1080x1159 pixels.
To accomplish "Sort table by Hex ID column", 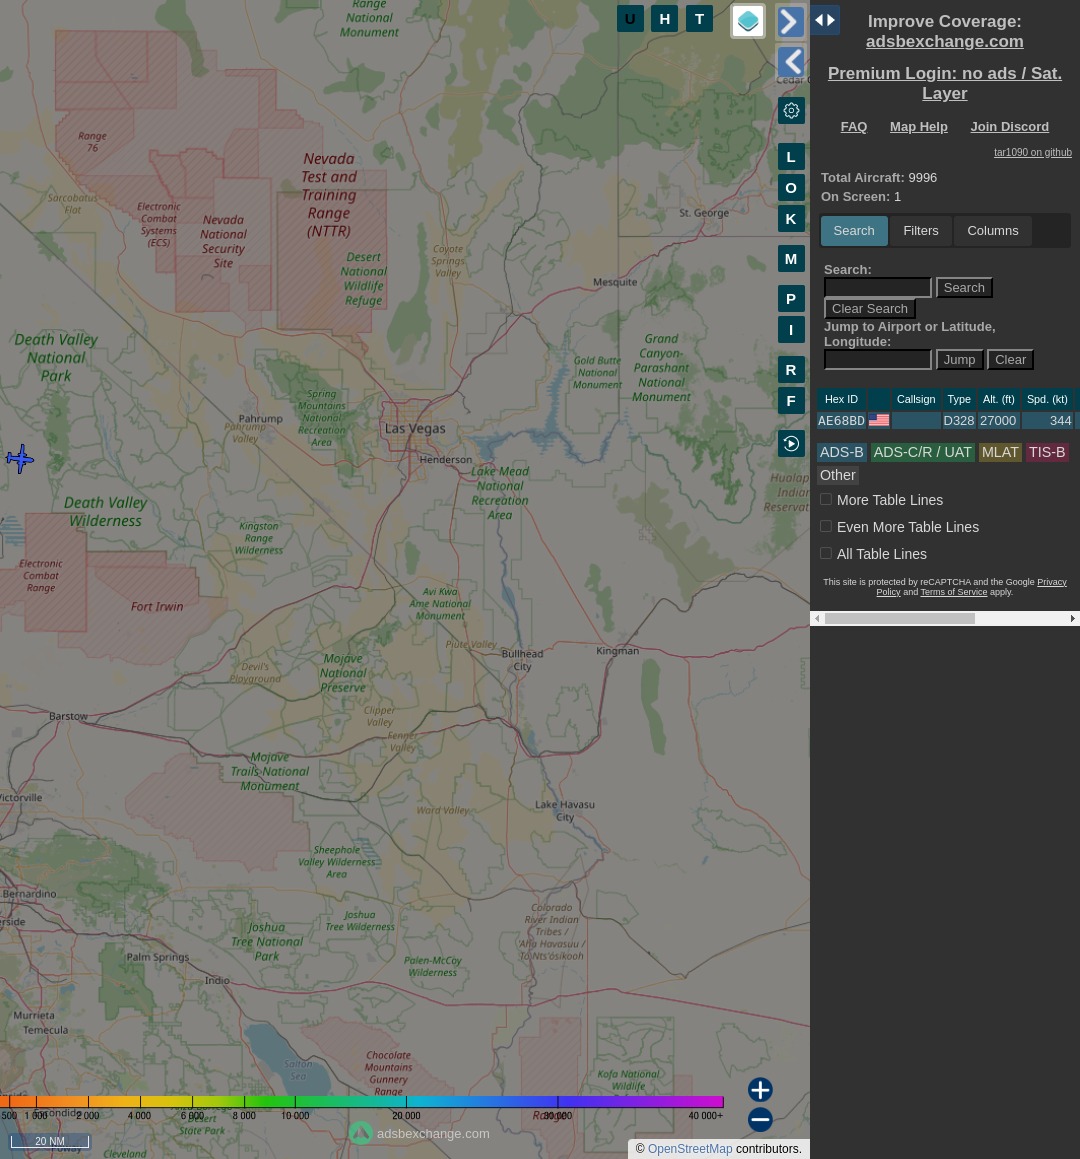I will [841, 399].
